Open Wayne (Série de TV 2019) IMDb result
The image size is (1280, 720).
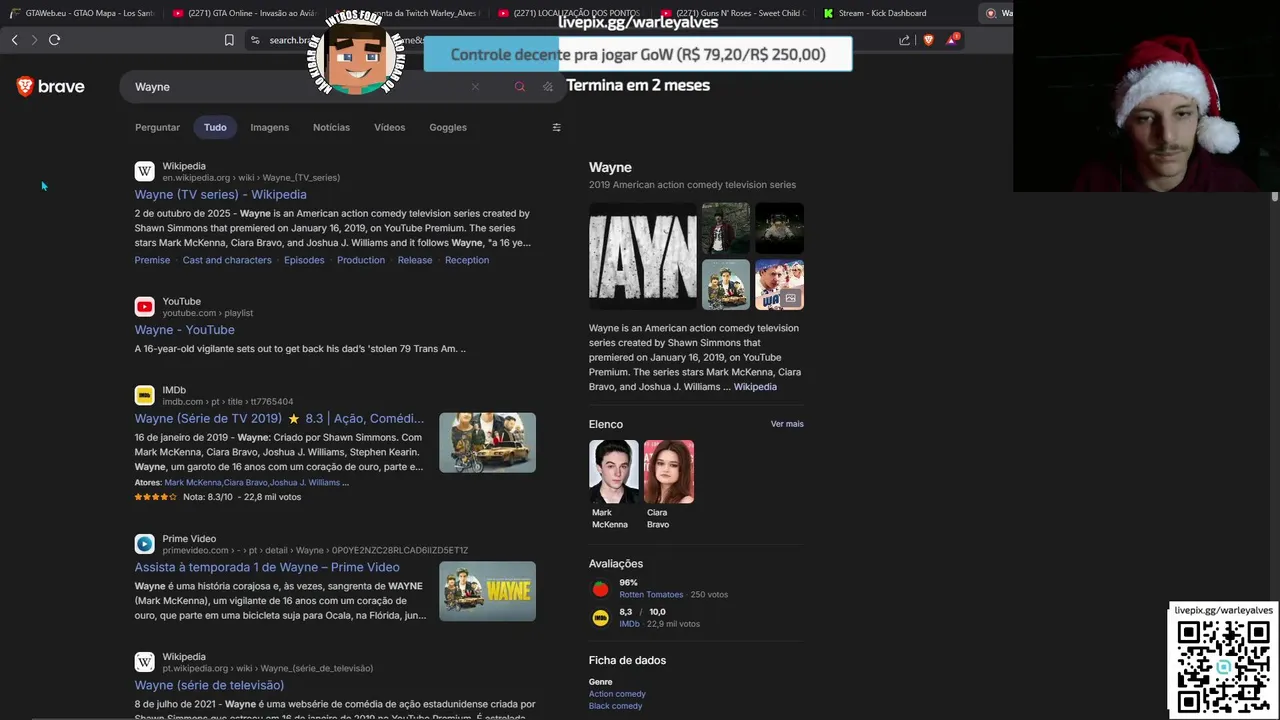point(279,418)
